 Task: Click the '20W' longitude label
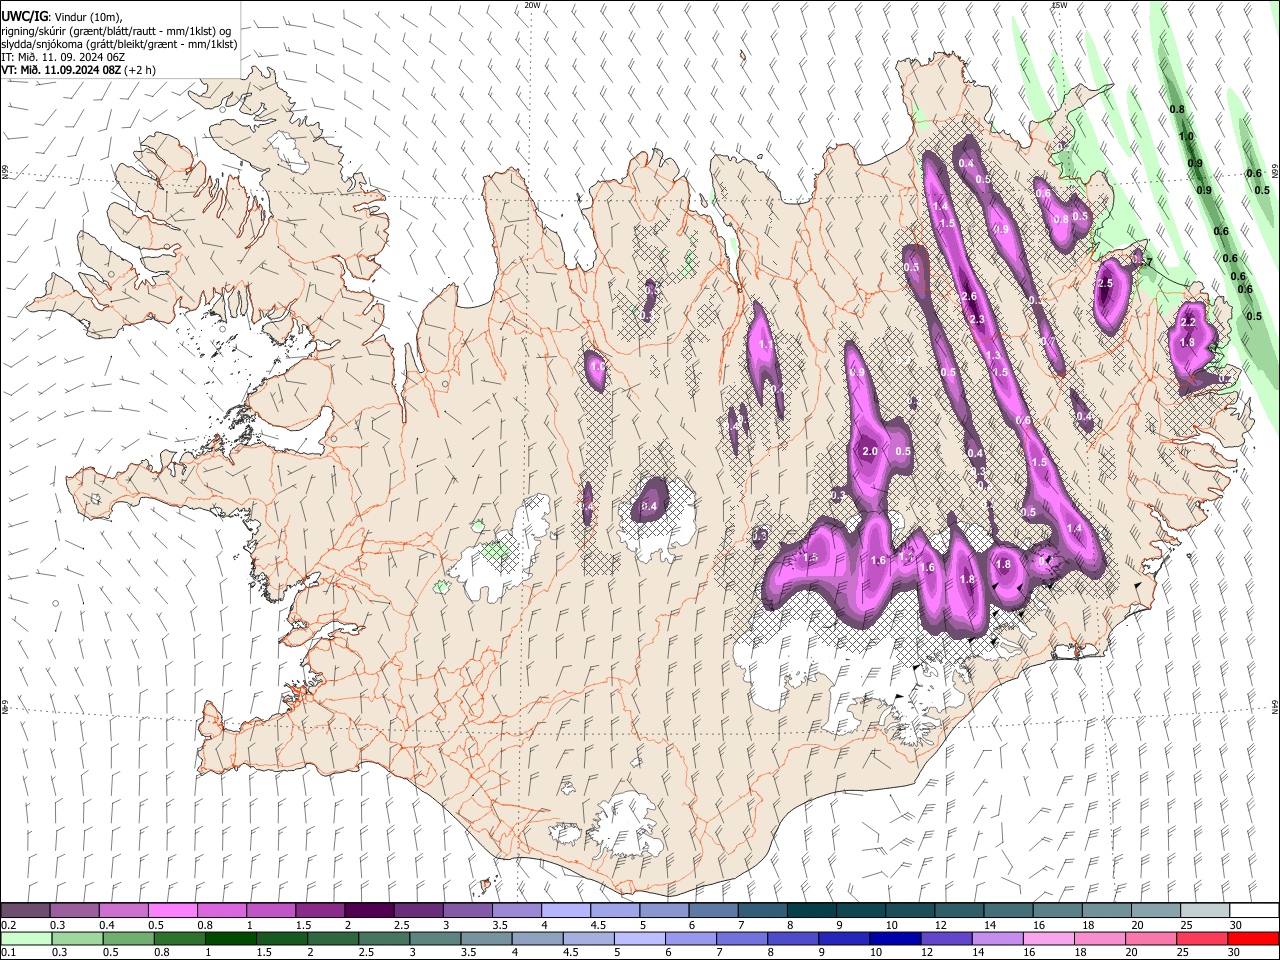pos(533,5)
